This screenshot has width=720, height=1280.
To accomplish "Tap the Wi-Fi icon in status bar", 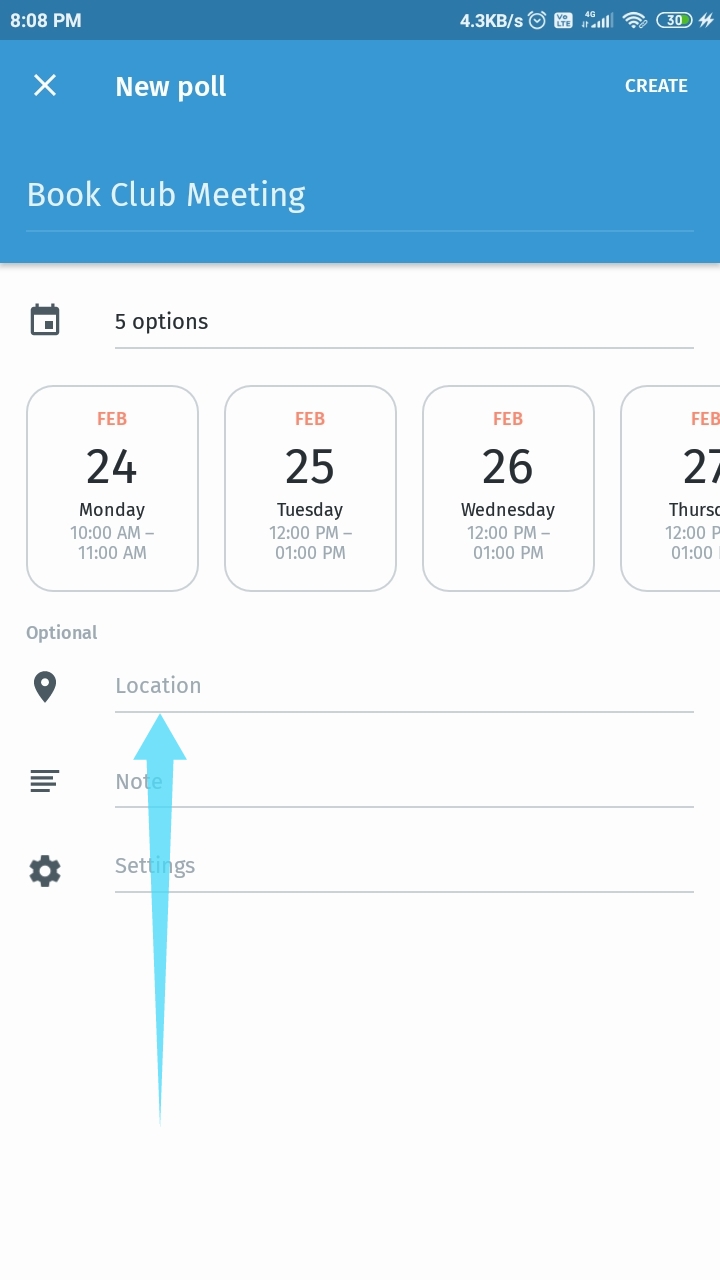I will coord(633,20).
